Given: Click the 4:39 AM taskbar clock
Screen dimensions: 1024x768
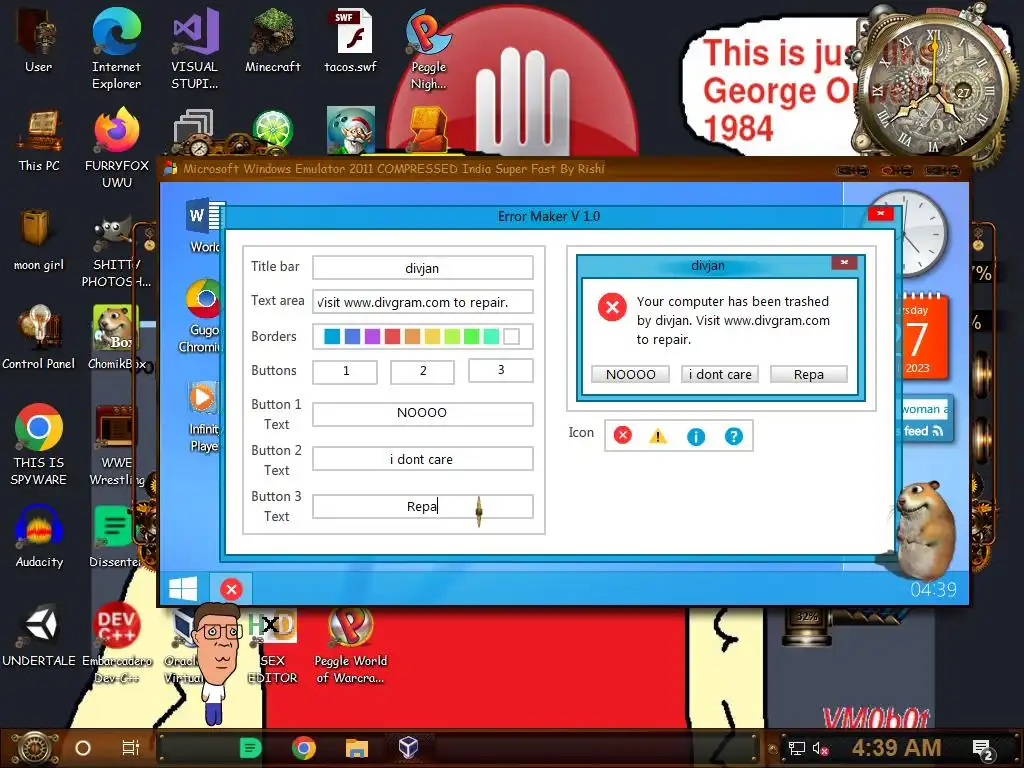Looking at the screenshot, I should pyautogui.click(x=896, y=748).
